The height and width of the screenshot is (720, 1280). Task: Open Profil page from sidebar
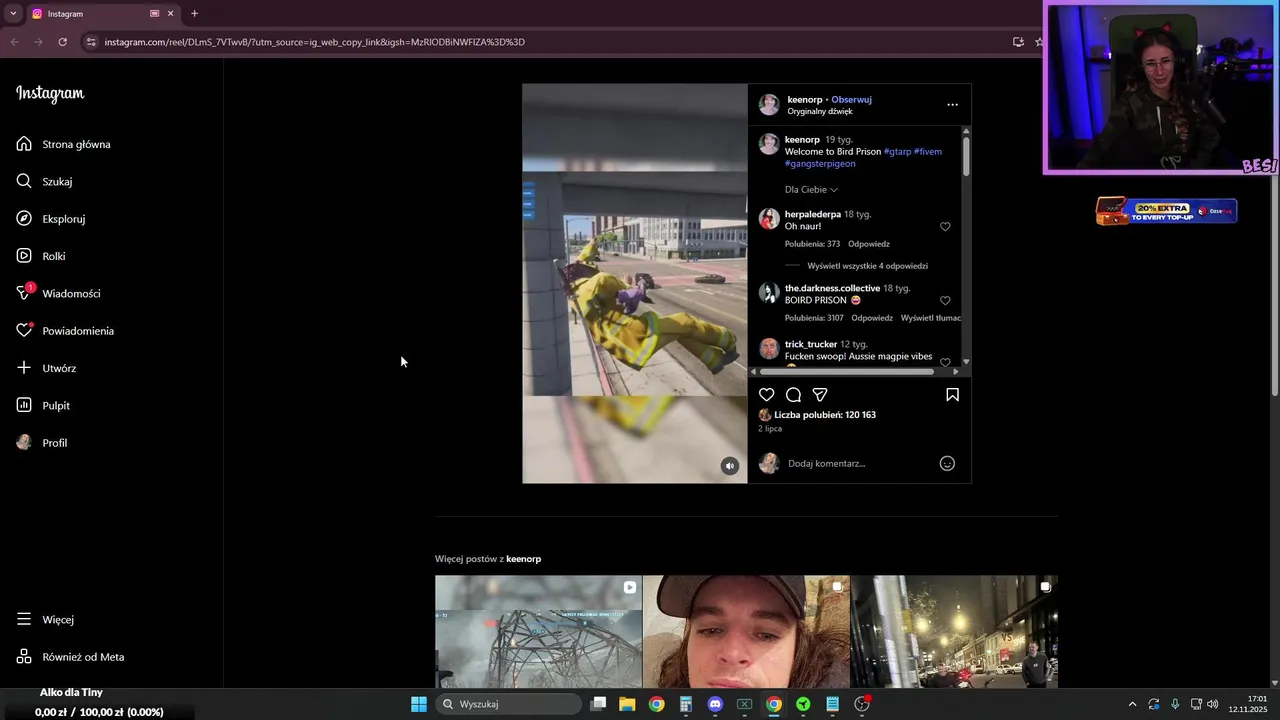point(42,443)
